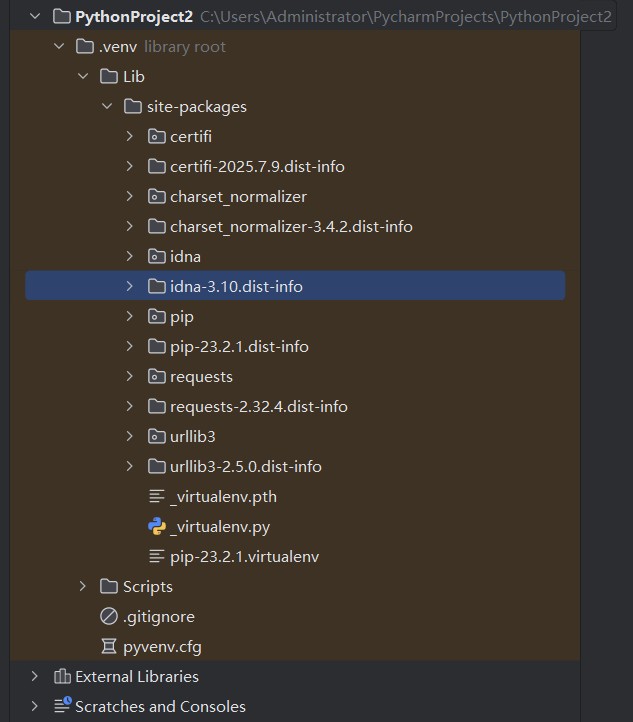Screen dimensions: 633x722
Task: Click the requests package folder icon
Action: 157,377
